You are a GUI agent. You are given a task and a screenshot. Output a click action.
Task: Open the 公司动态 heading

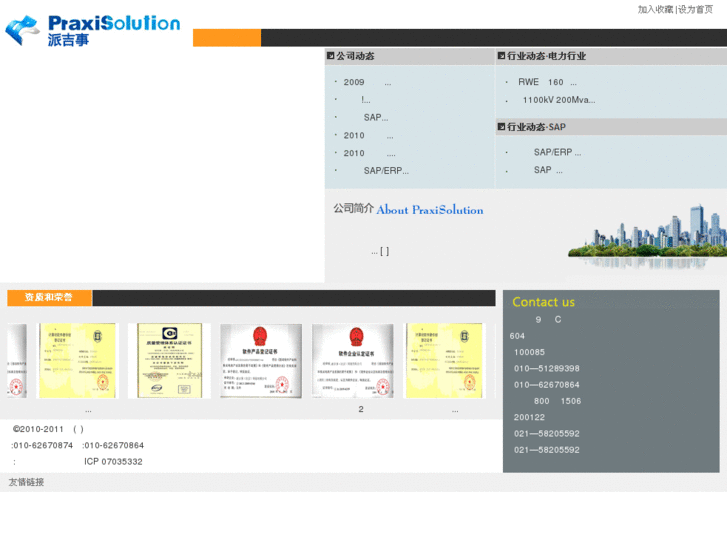355,56
